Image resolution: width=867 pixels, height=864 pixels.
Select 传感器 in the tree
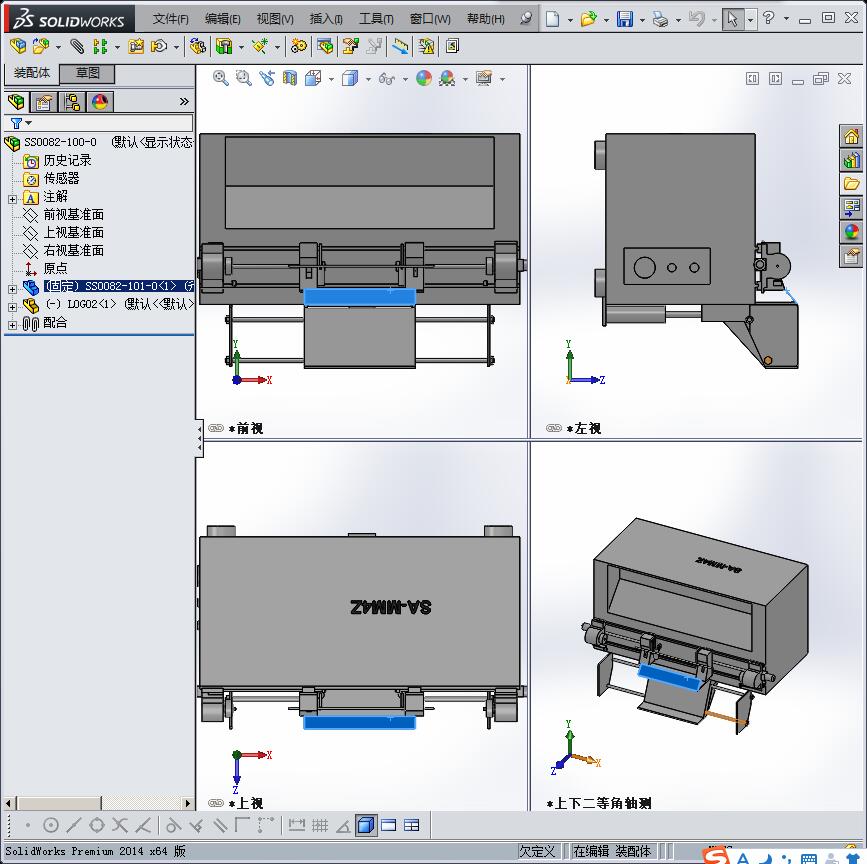[x=61, y=178]
